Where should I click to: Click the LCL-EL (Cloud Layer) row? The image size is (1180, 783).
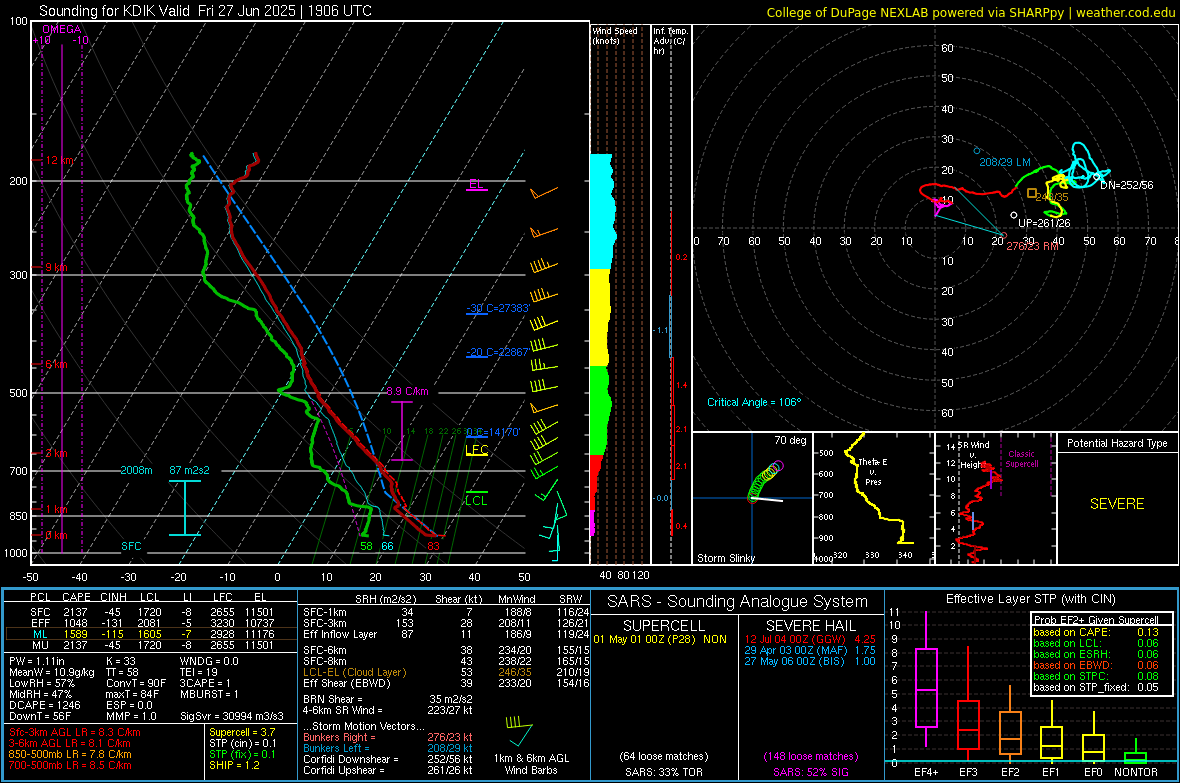tap(446, 672)
